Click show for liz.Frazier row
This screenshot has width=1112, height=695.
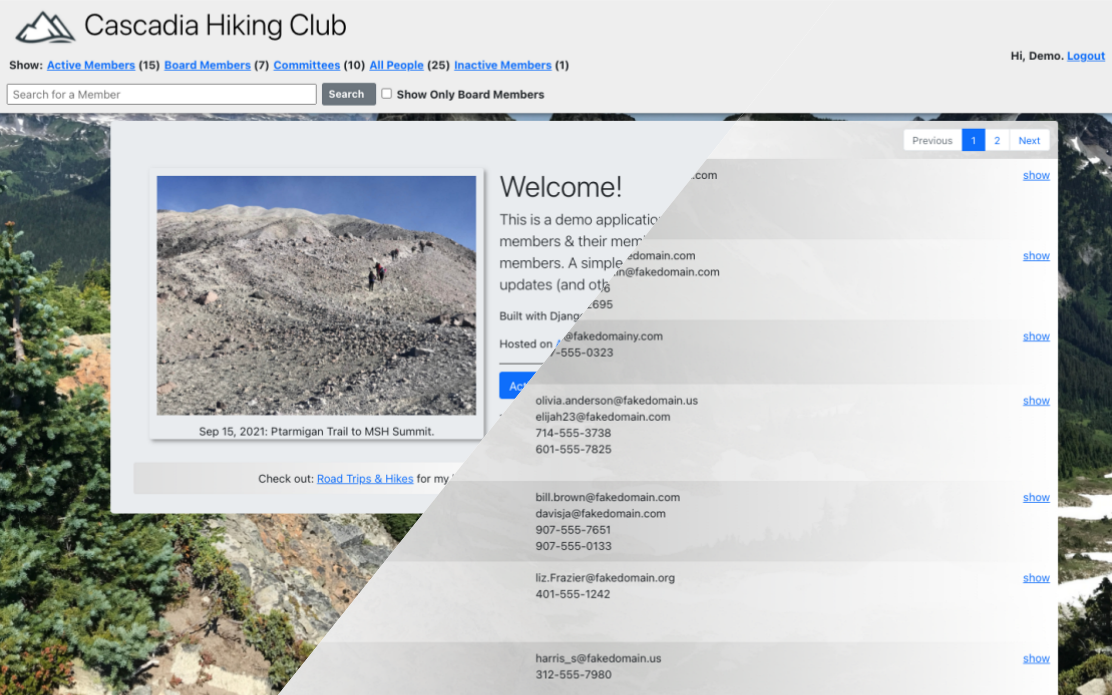(x=1036, y=578)
